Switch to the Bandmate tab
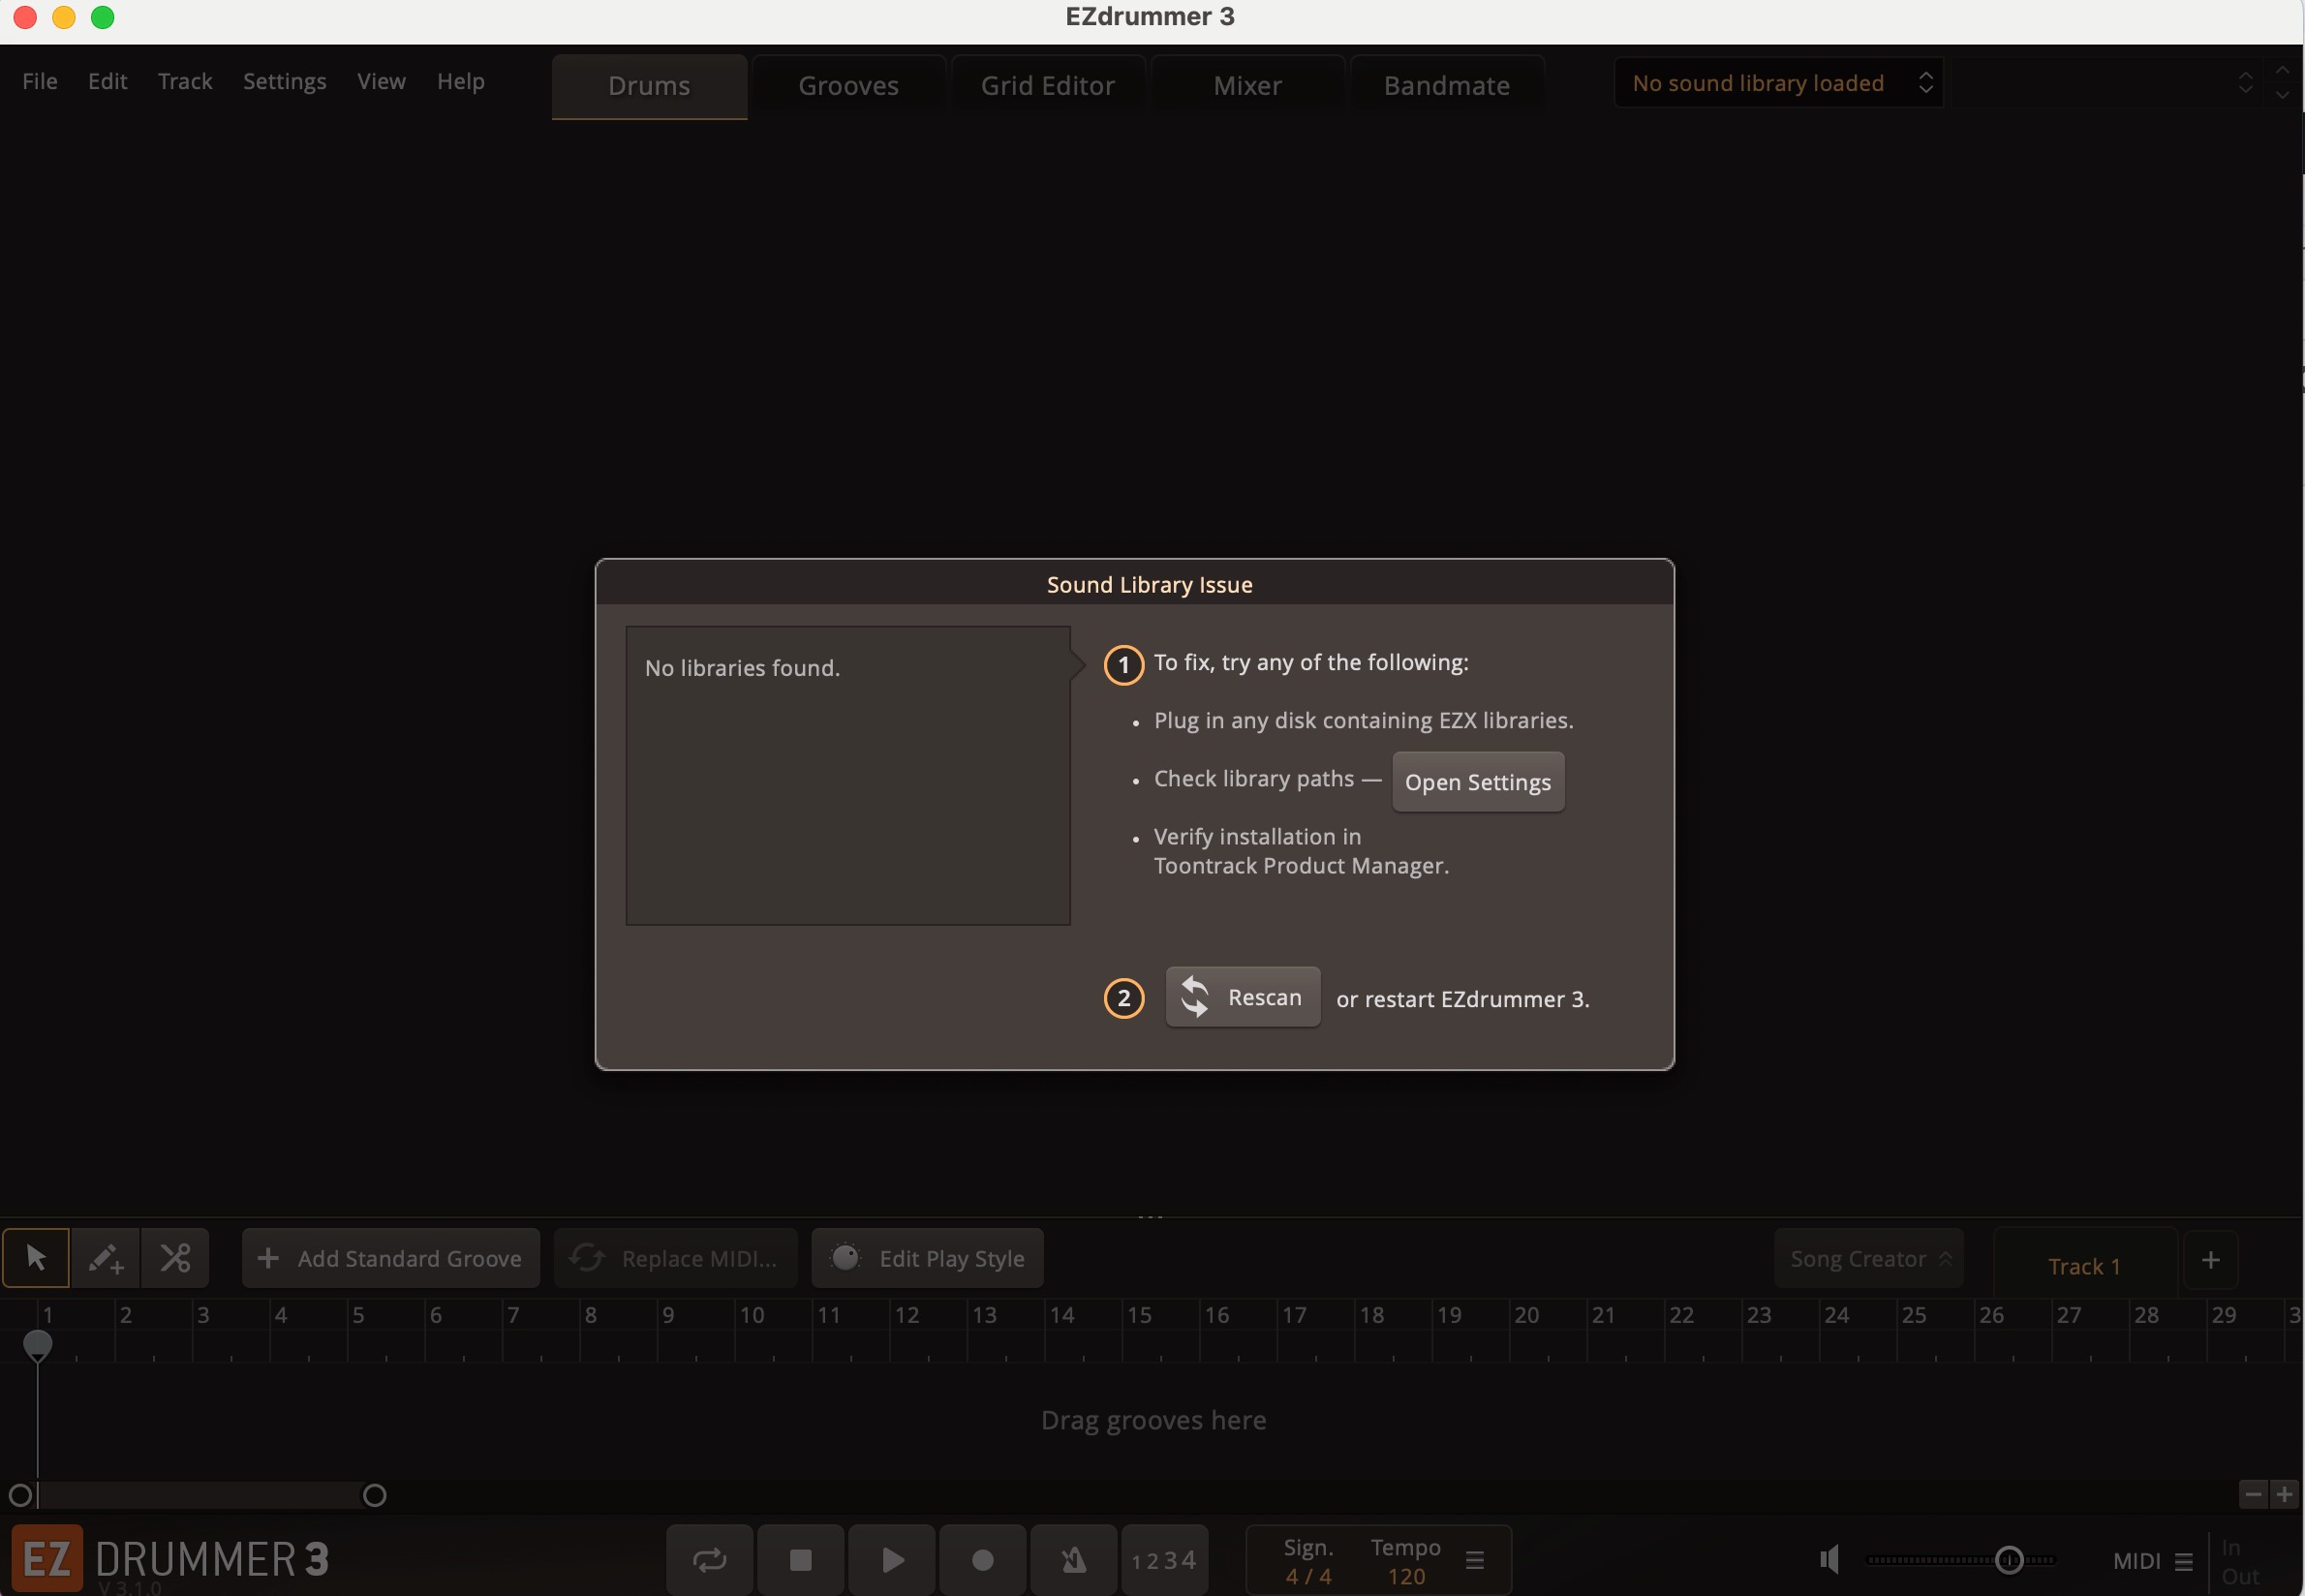This screenshot has width=2305, height=1596. (x=1446, y=86)
